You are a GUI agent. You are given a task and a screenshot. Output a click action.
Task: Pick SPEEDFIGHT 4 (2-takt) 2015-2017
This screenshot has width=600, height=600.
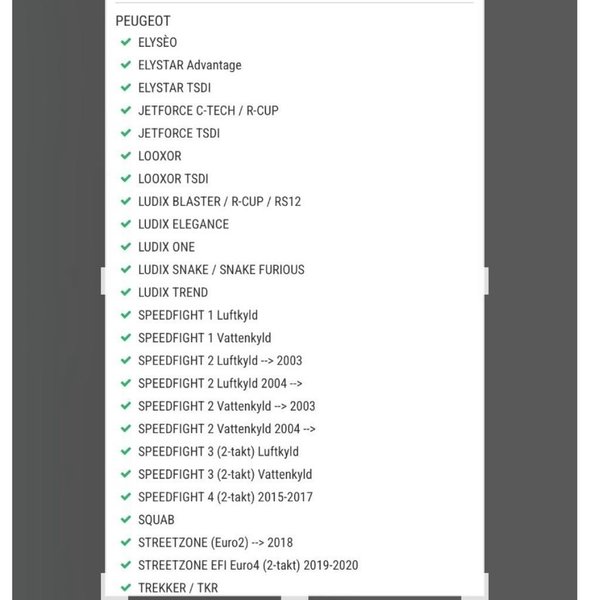pyautogui.click(x=225, y=497)
